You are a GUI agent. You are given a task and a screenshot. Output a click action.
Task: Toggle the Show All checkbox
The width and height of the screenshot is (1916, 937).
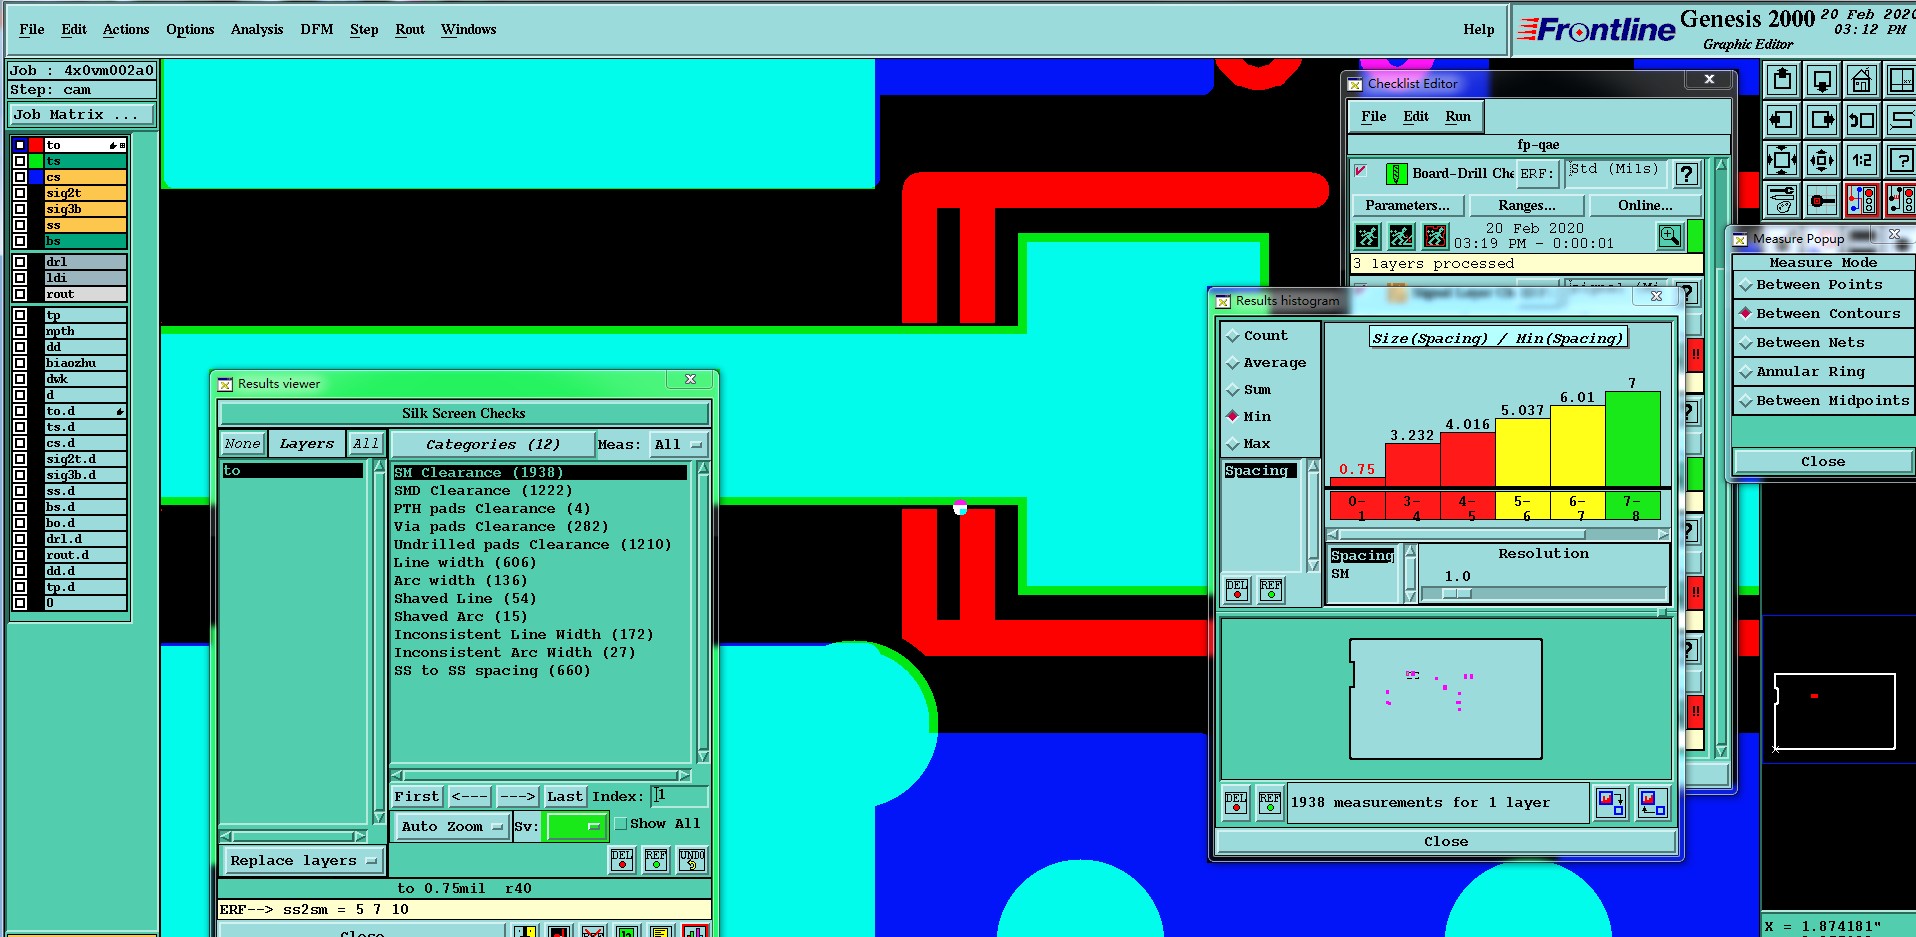[x=621, y=824]
